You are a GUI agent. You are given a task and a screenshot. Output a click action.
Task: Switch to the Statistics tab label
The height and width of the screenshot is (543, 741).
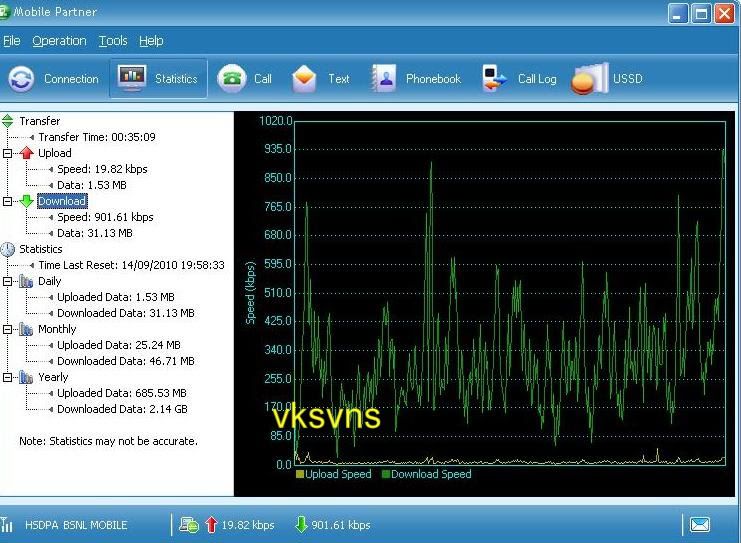176,78
